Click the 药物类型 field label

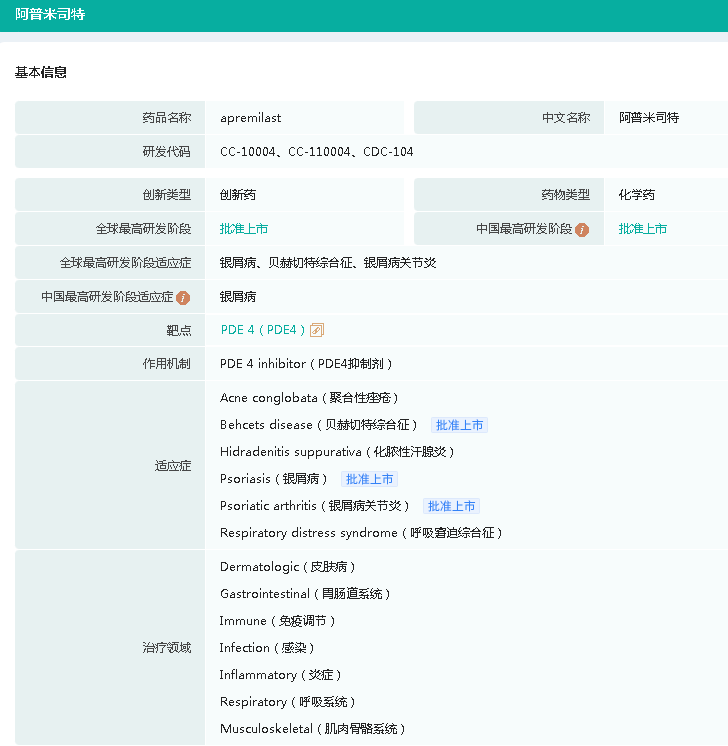[566, 195]
